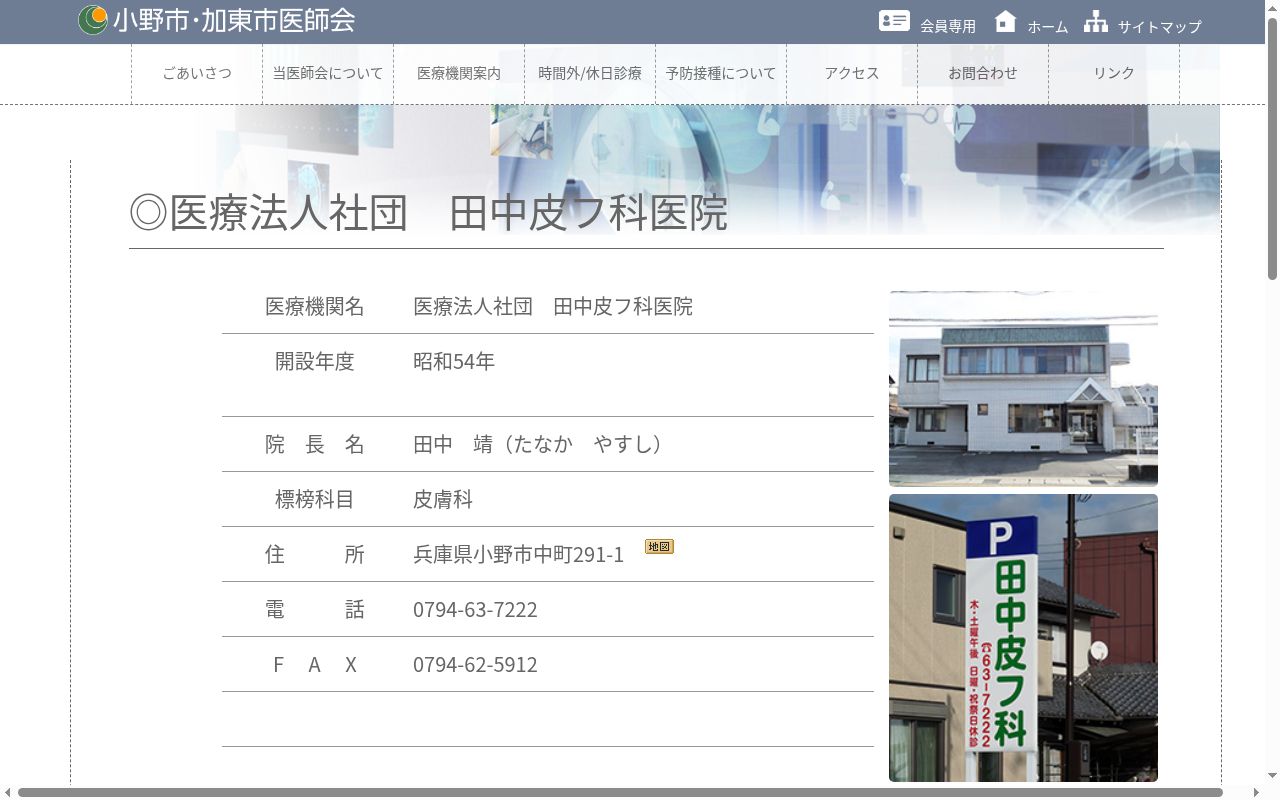Click the サイトマップ hierarchy icon

click(1096, 20)
